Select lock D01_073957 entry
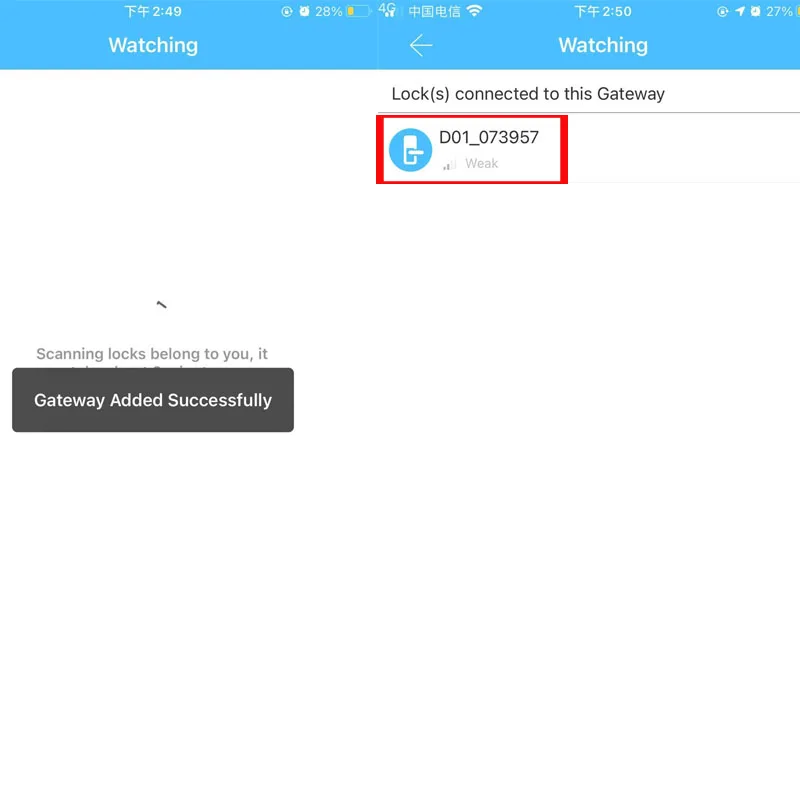Image resolution: width=800 pixels, height=800 pixels. tap(472, 149)
